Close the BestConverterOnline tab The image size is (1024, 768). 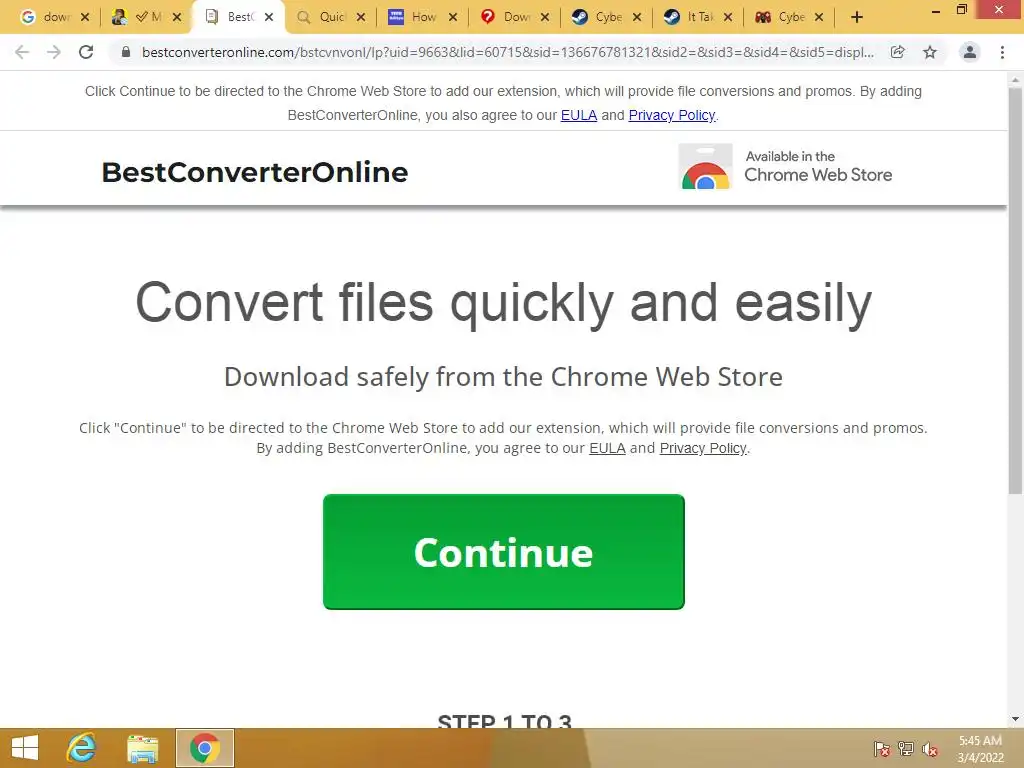tap(268, 18)
